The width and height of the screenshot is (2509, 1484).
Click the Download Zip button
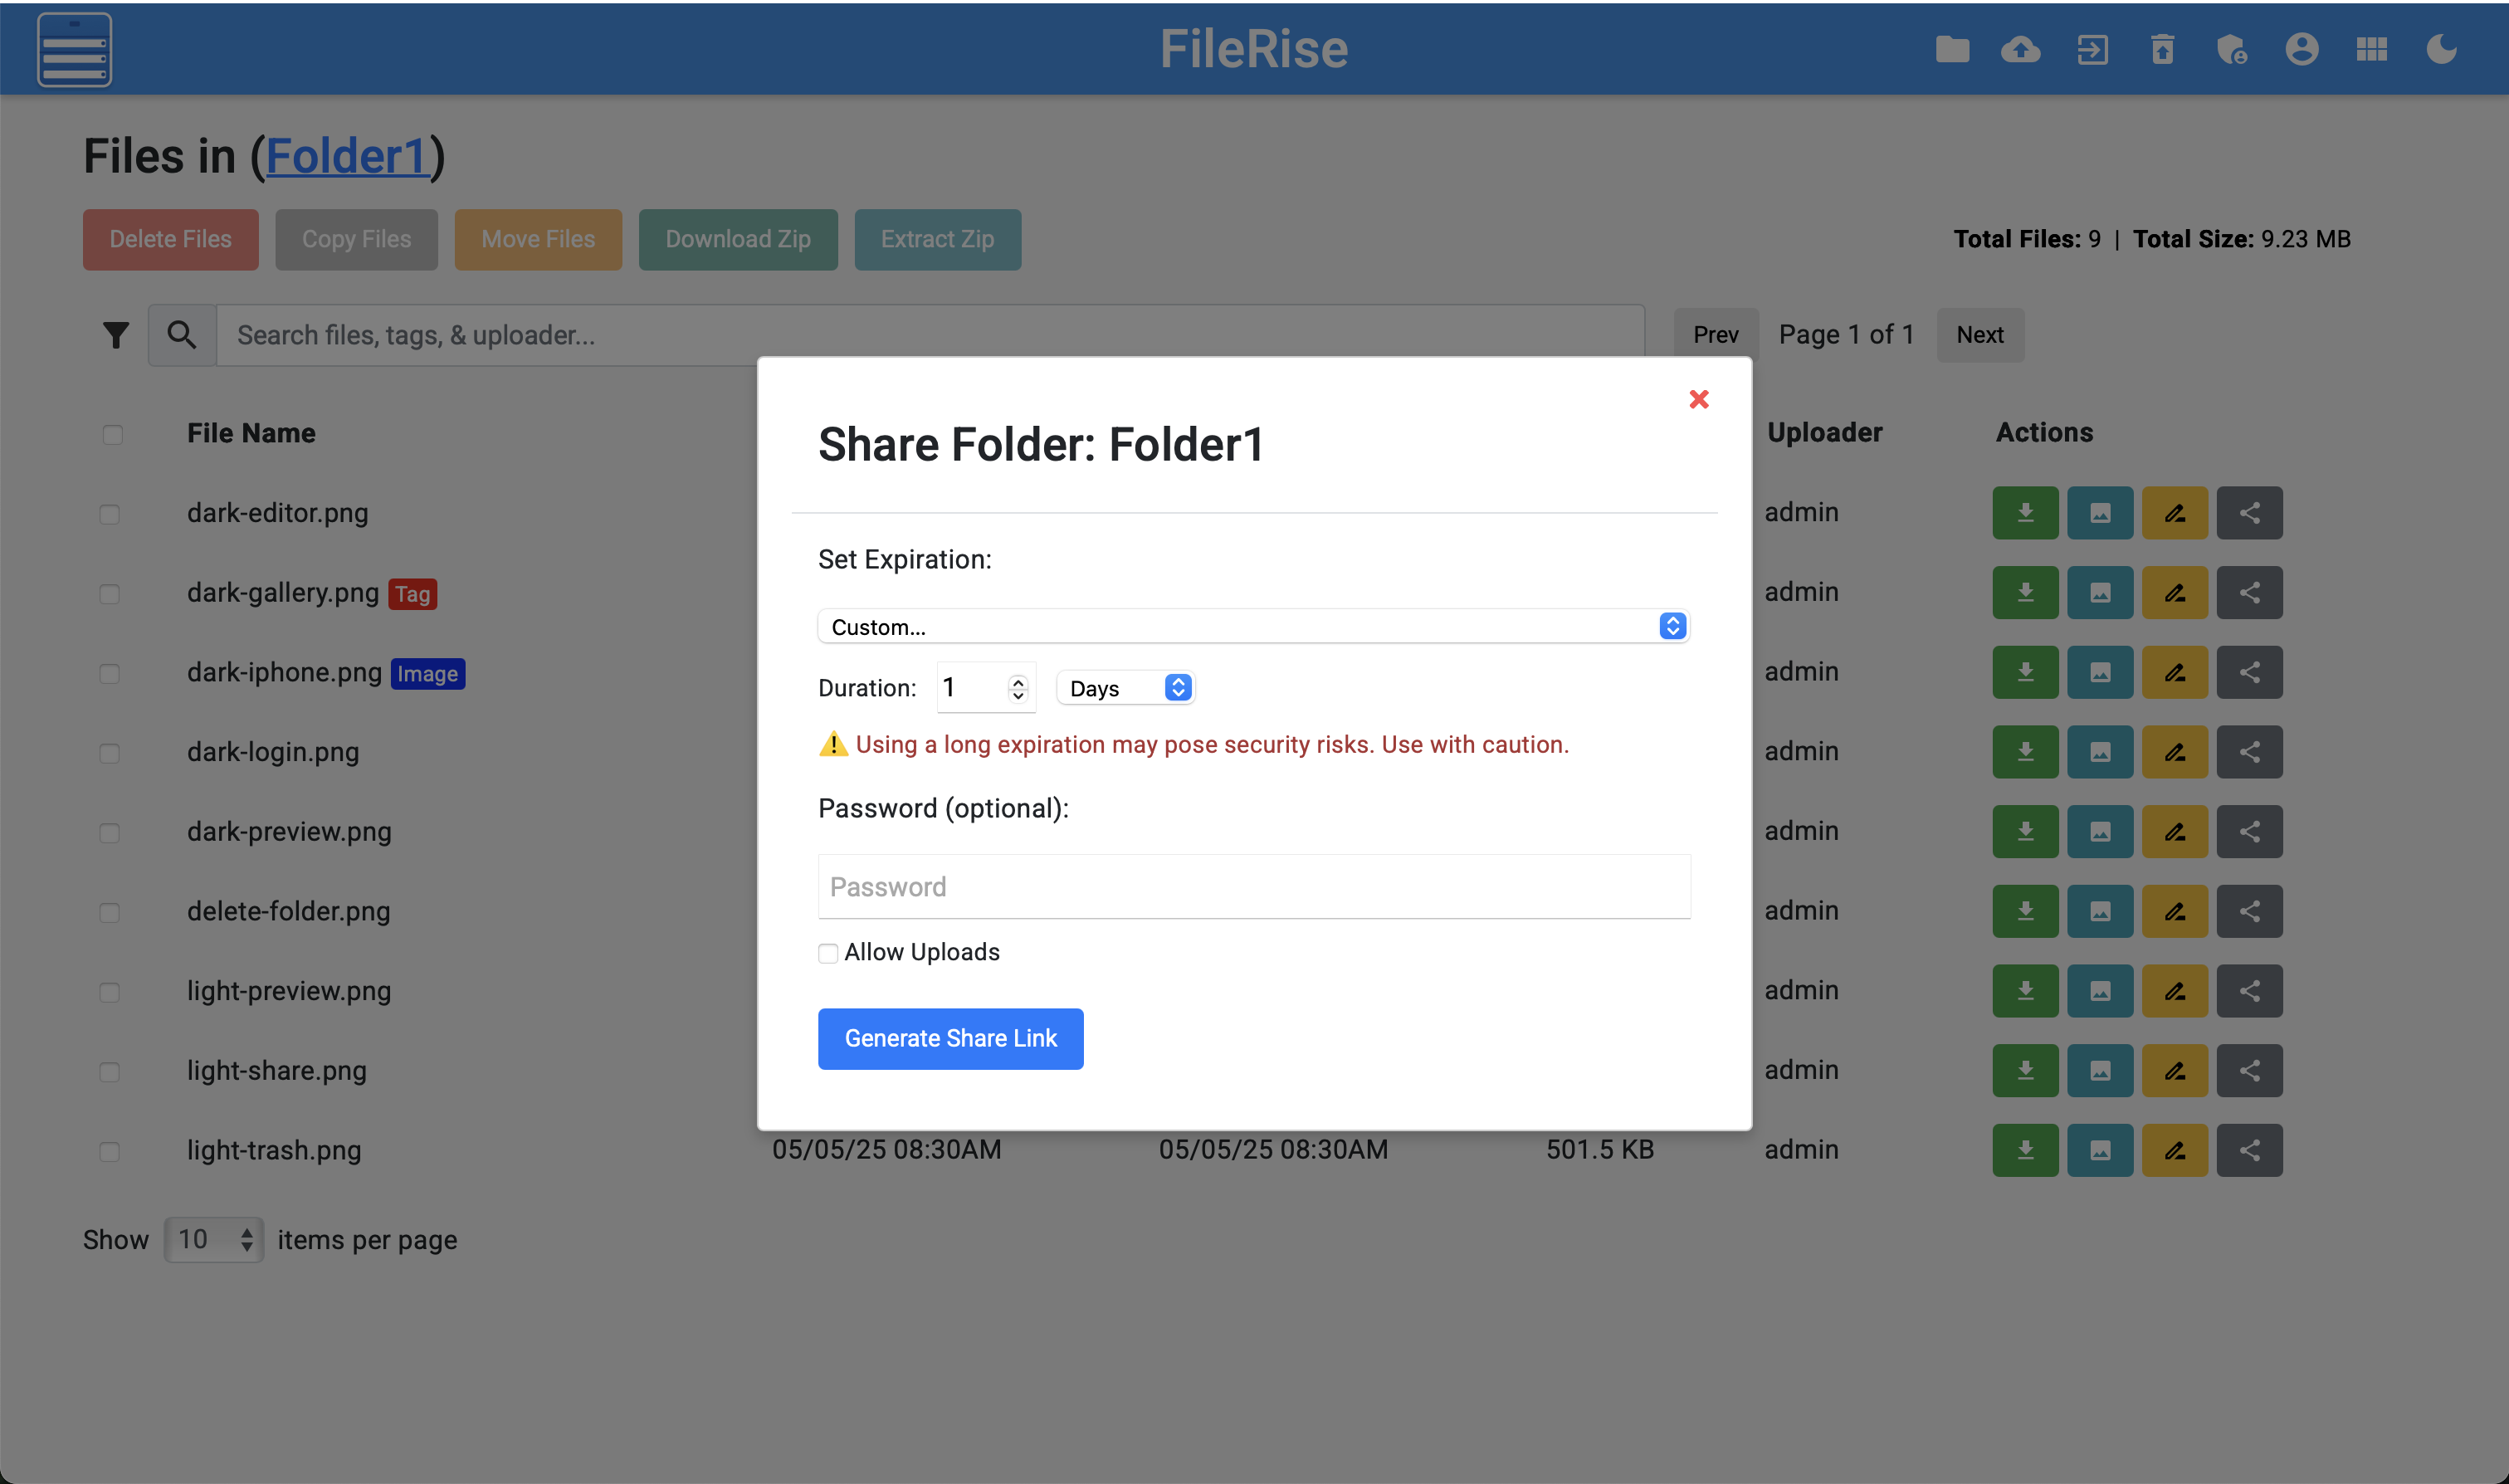(x=737, y=239)
